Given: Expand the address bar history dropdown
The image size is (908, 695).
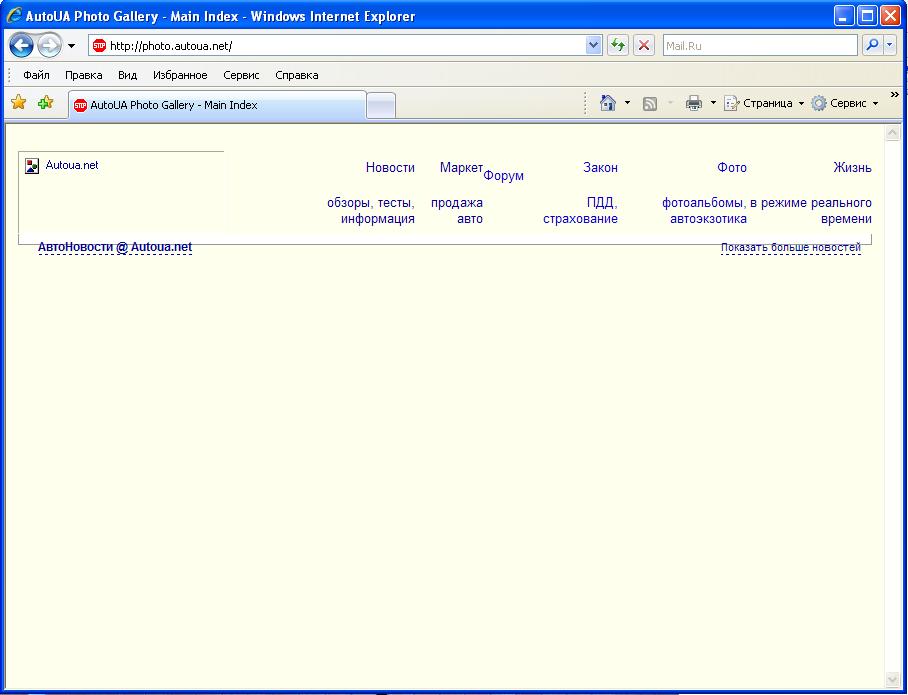Looking at the screenshot, I should click(594, 46).
